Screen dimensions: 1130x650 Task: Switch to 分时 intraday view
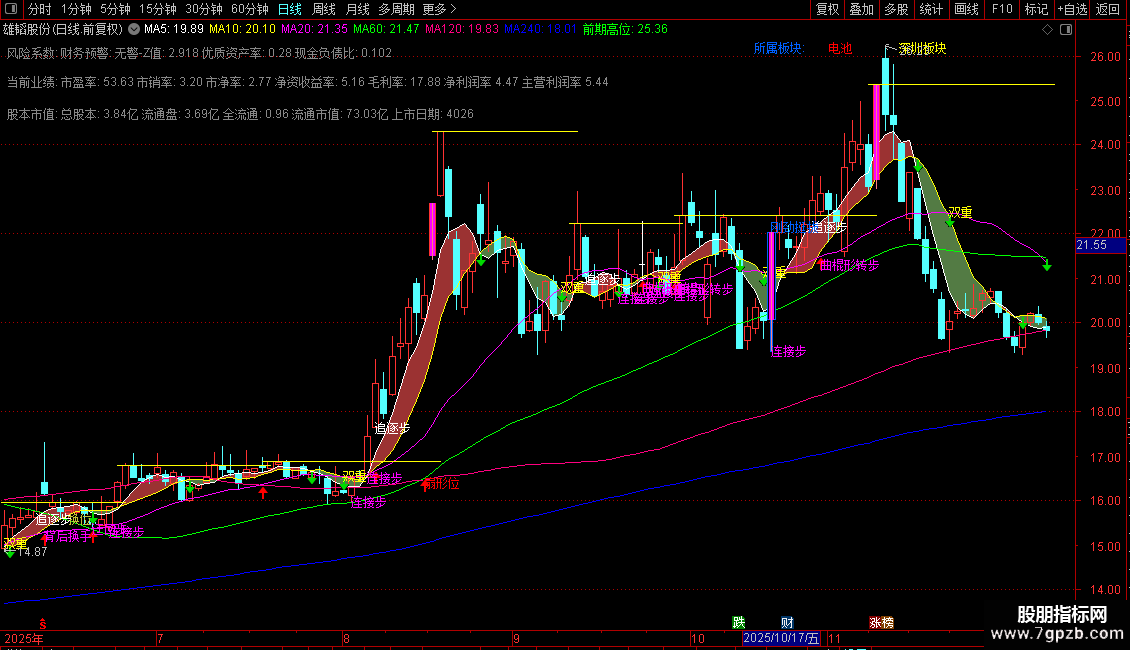tap(40, 9)
